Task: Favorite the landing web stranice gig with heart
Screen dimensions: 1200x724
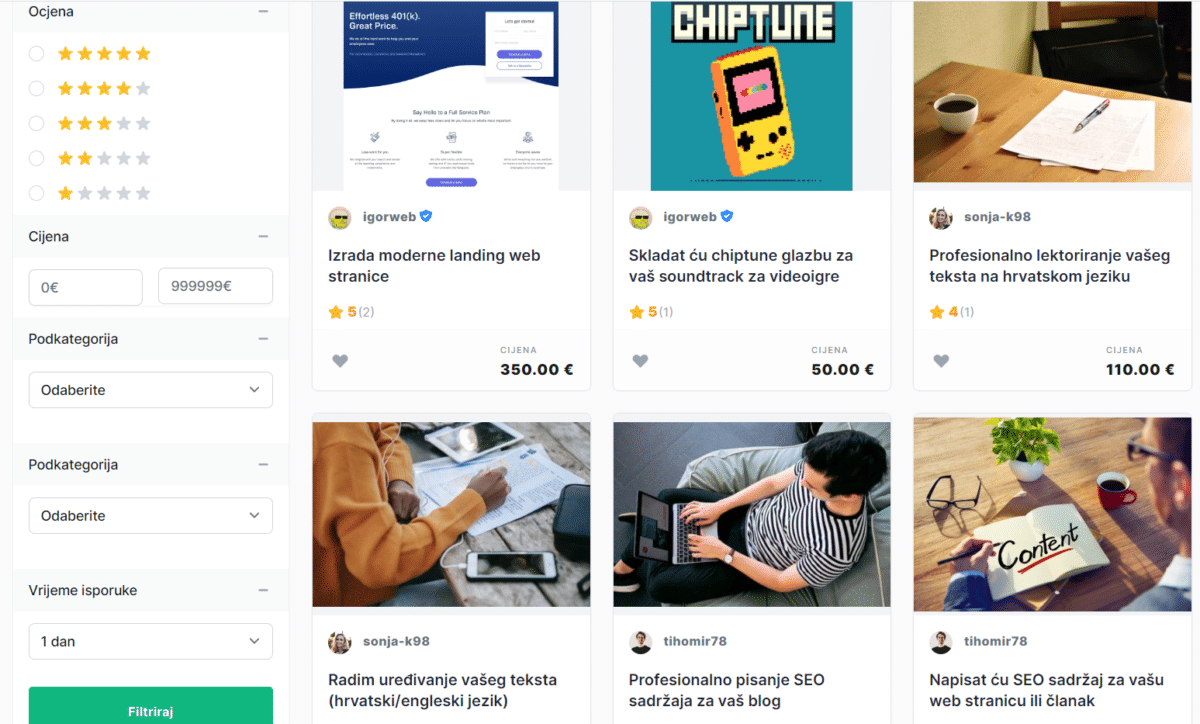Action: [x=340, y=361]
